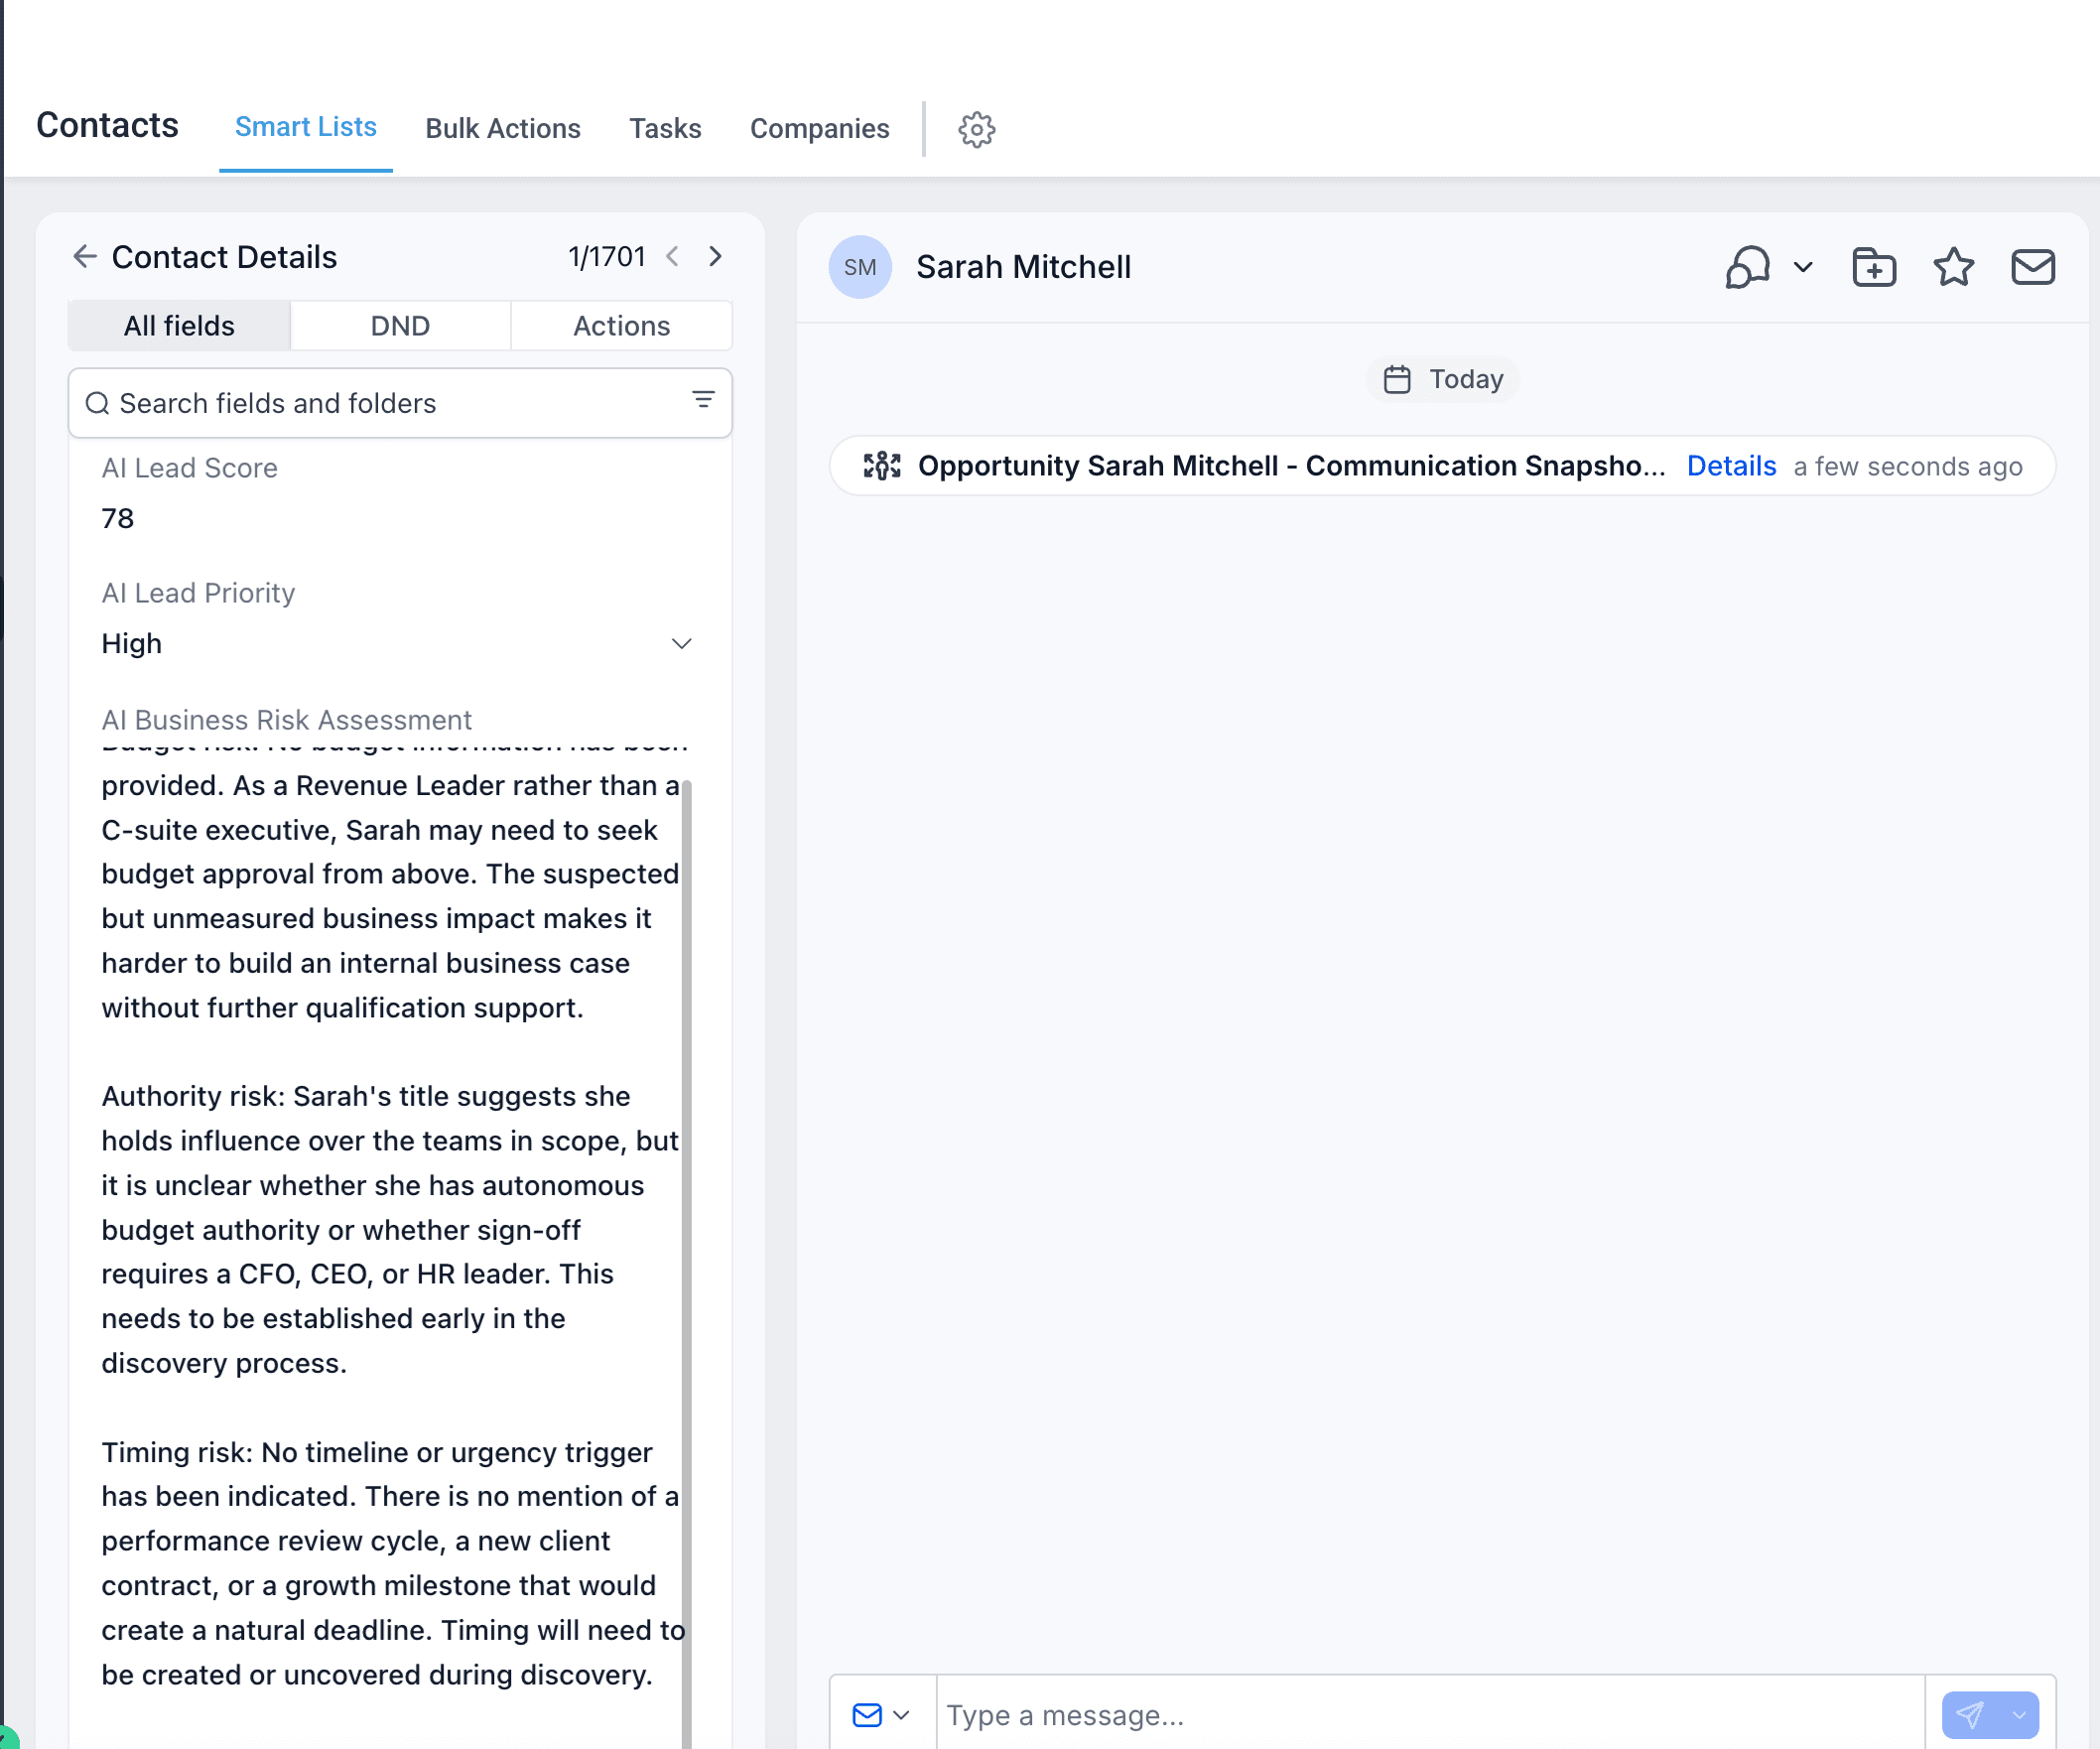Click the Search fields and folders box

[x=400, y=403]
